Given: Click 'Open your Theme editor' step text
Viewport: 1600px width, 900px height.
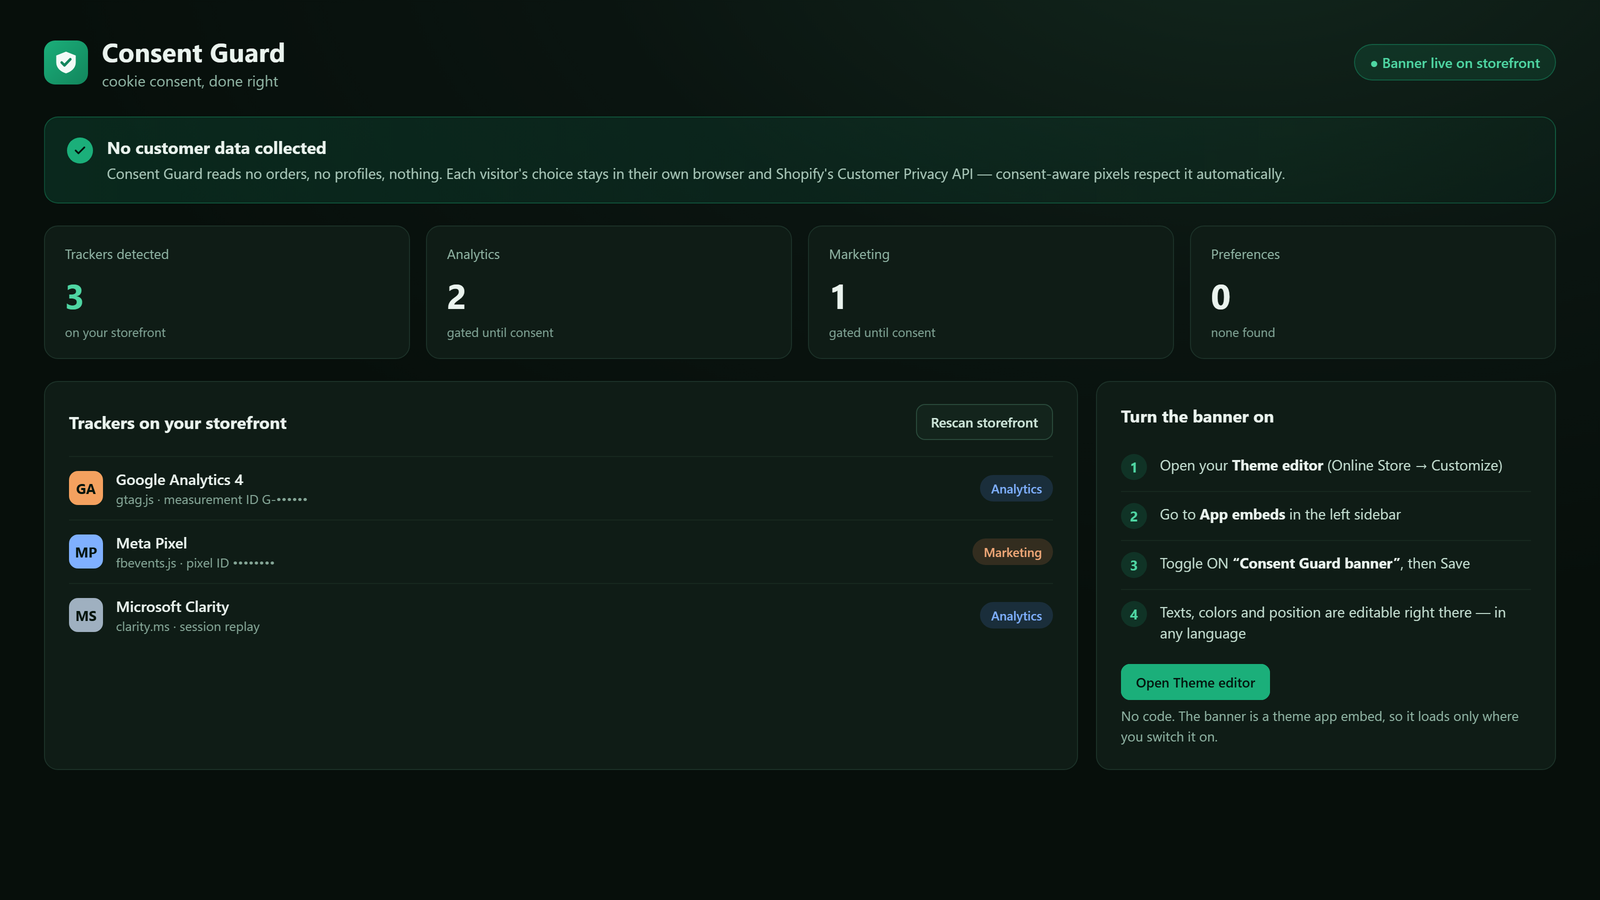Looking at the screenshot, I should [1331, 466].
